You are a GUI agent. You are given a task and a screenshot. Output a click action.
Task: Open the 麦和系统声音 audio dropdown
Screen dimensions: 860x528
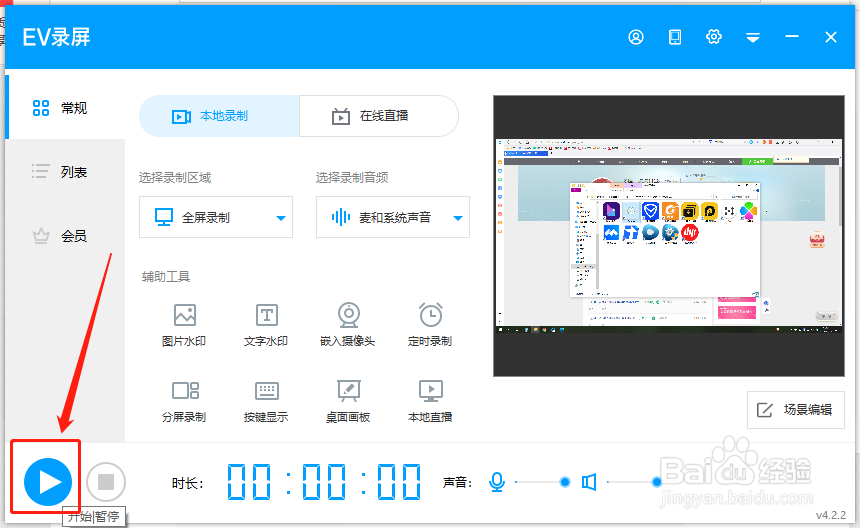pos(393,217)
